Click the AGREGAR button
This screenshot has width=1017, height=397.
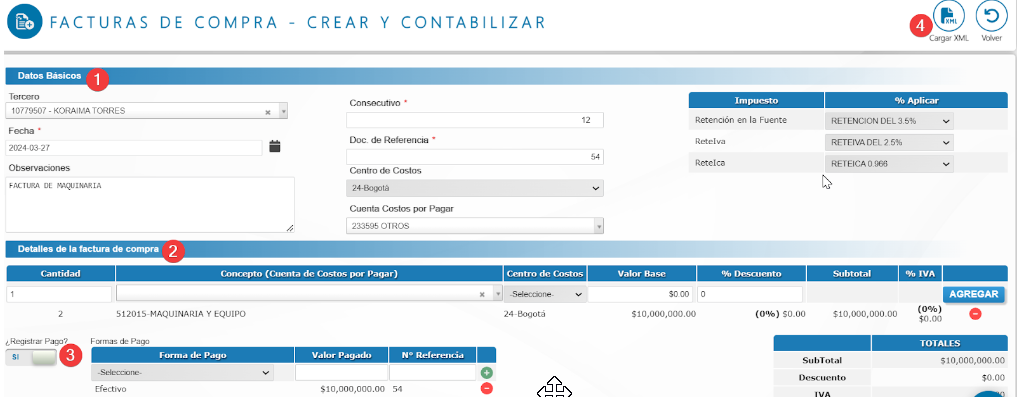click(974, 294)
